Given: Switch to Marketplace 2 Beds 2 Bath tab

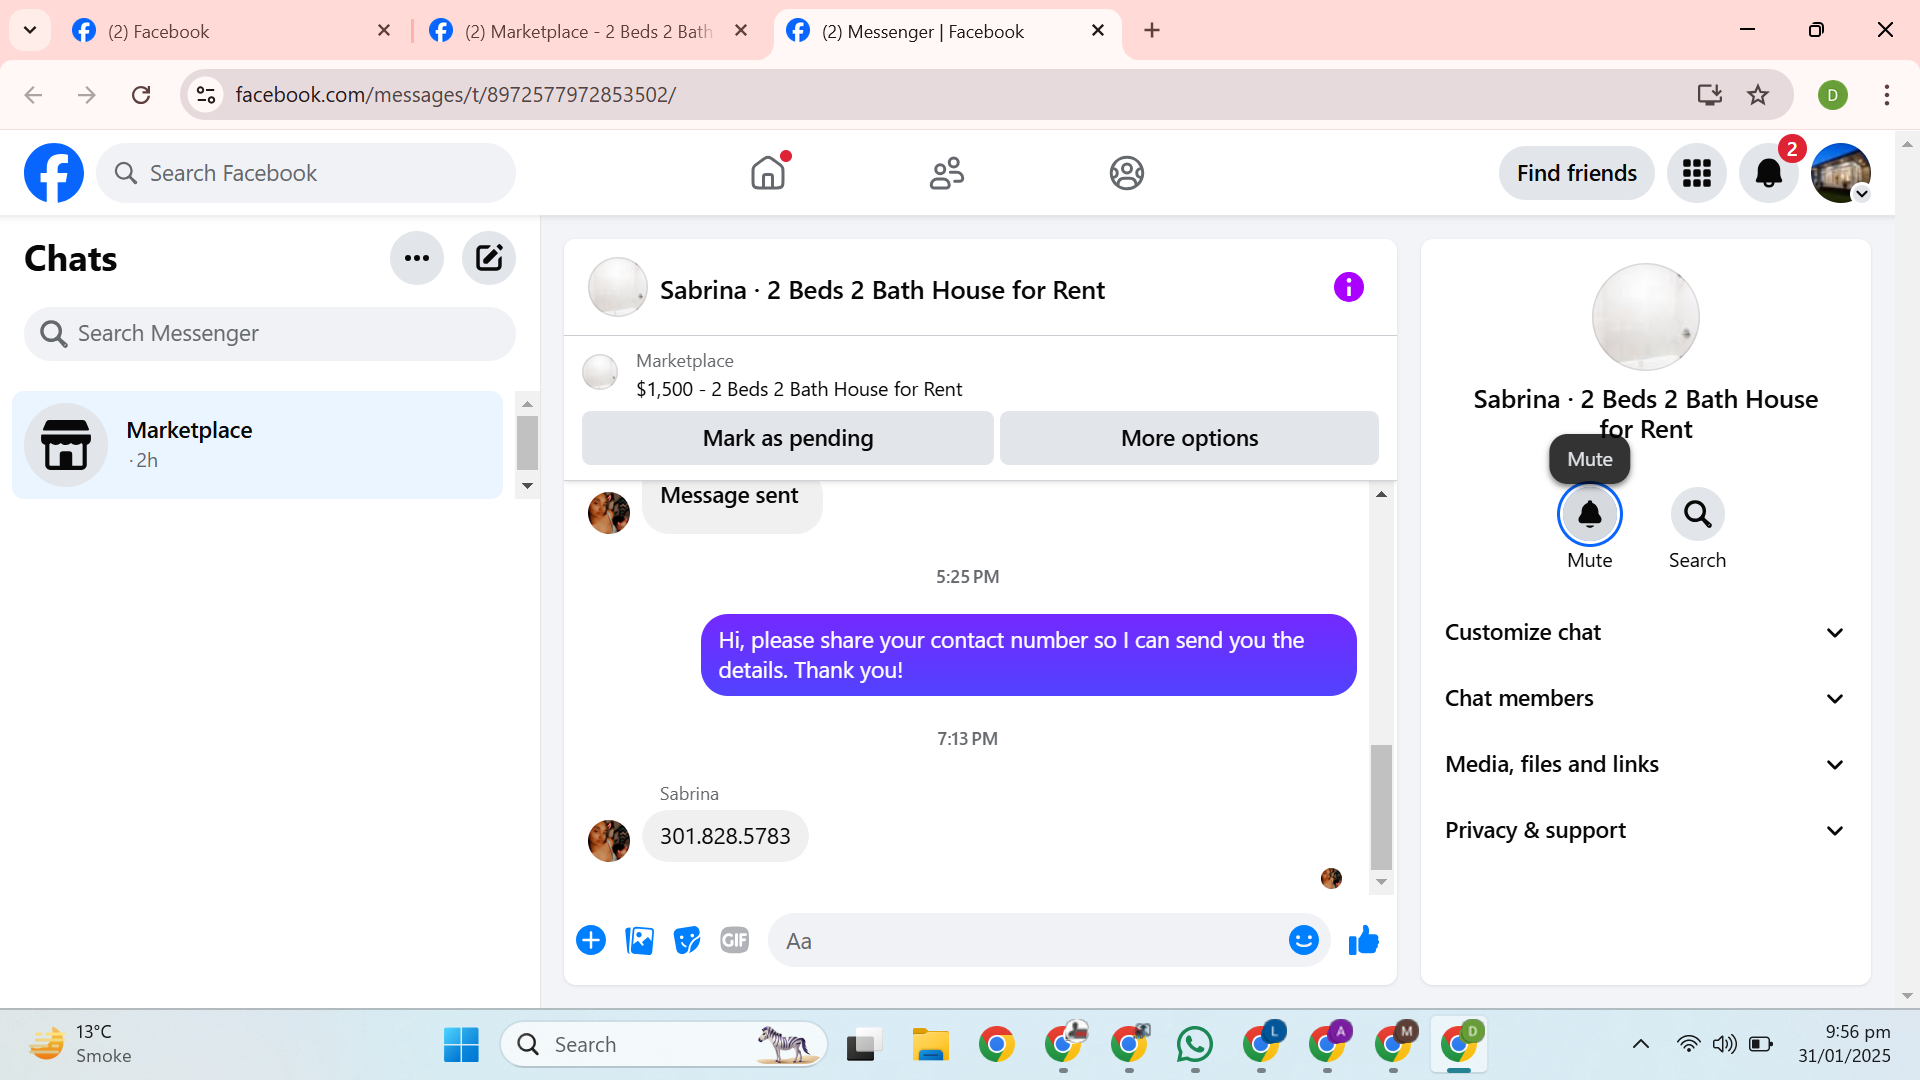Looking at the screenshot, I should [x=590, y=31].
